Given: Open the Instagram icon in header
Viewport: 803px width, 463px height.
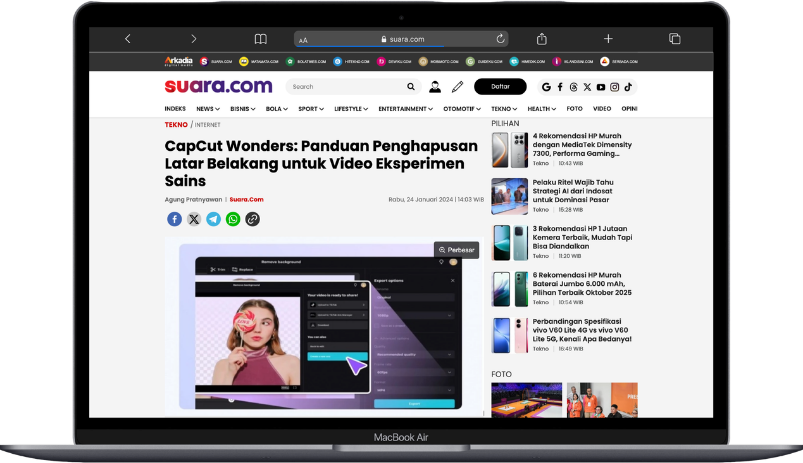Looking at the screenshot, I should pos(615,87).
